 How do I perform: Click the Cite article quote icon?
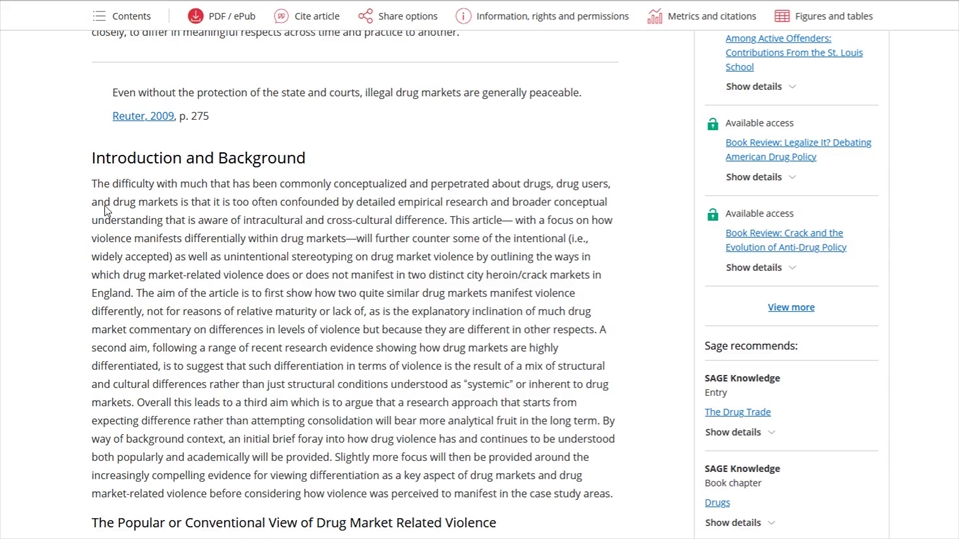click(282, 16)
